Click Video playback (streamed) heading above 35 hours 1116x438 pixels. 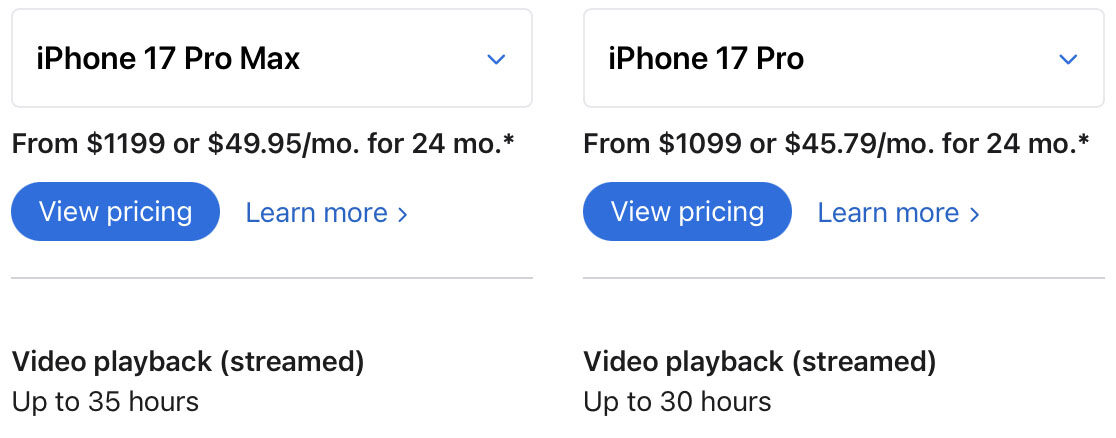tap(188, 362)
